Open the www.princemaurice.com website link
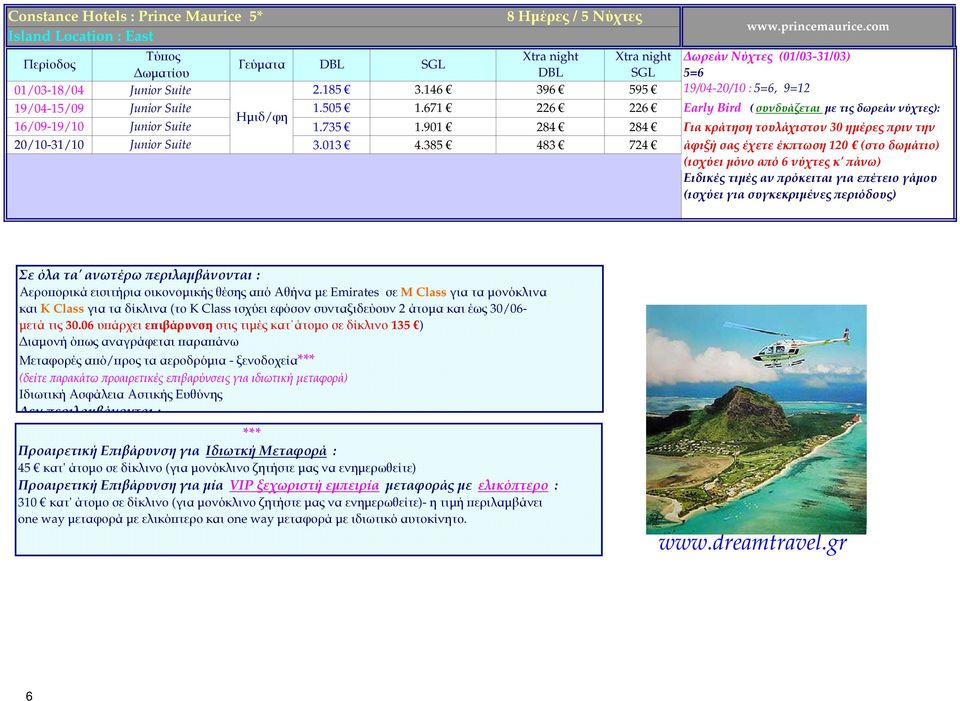 click(x=817, y=26)
